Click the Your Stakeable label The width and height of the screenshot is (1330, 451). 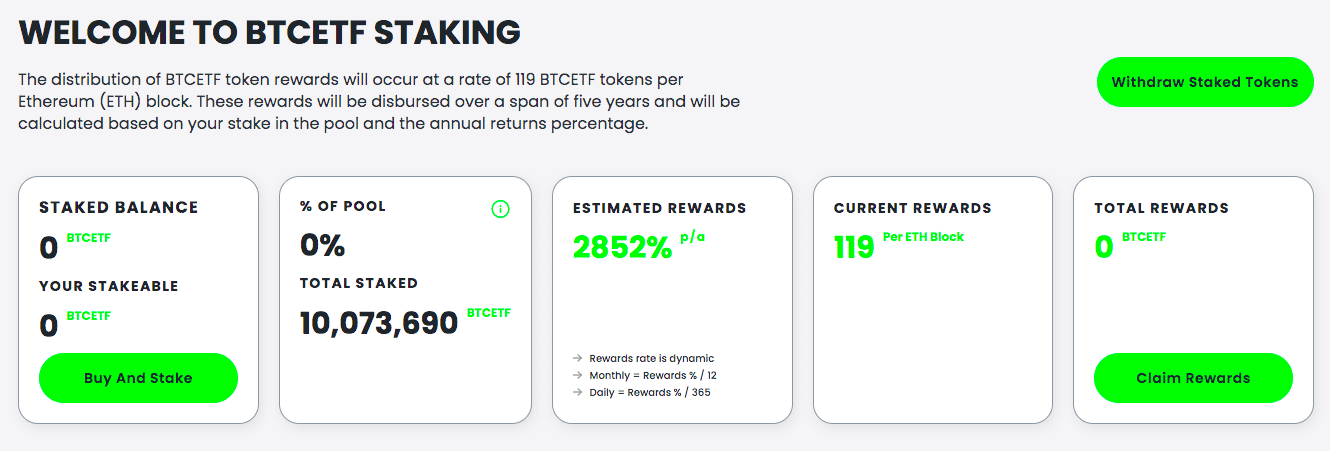click(109, 286)
